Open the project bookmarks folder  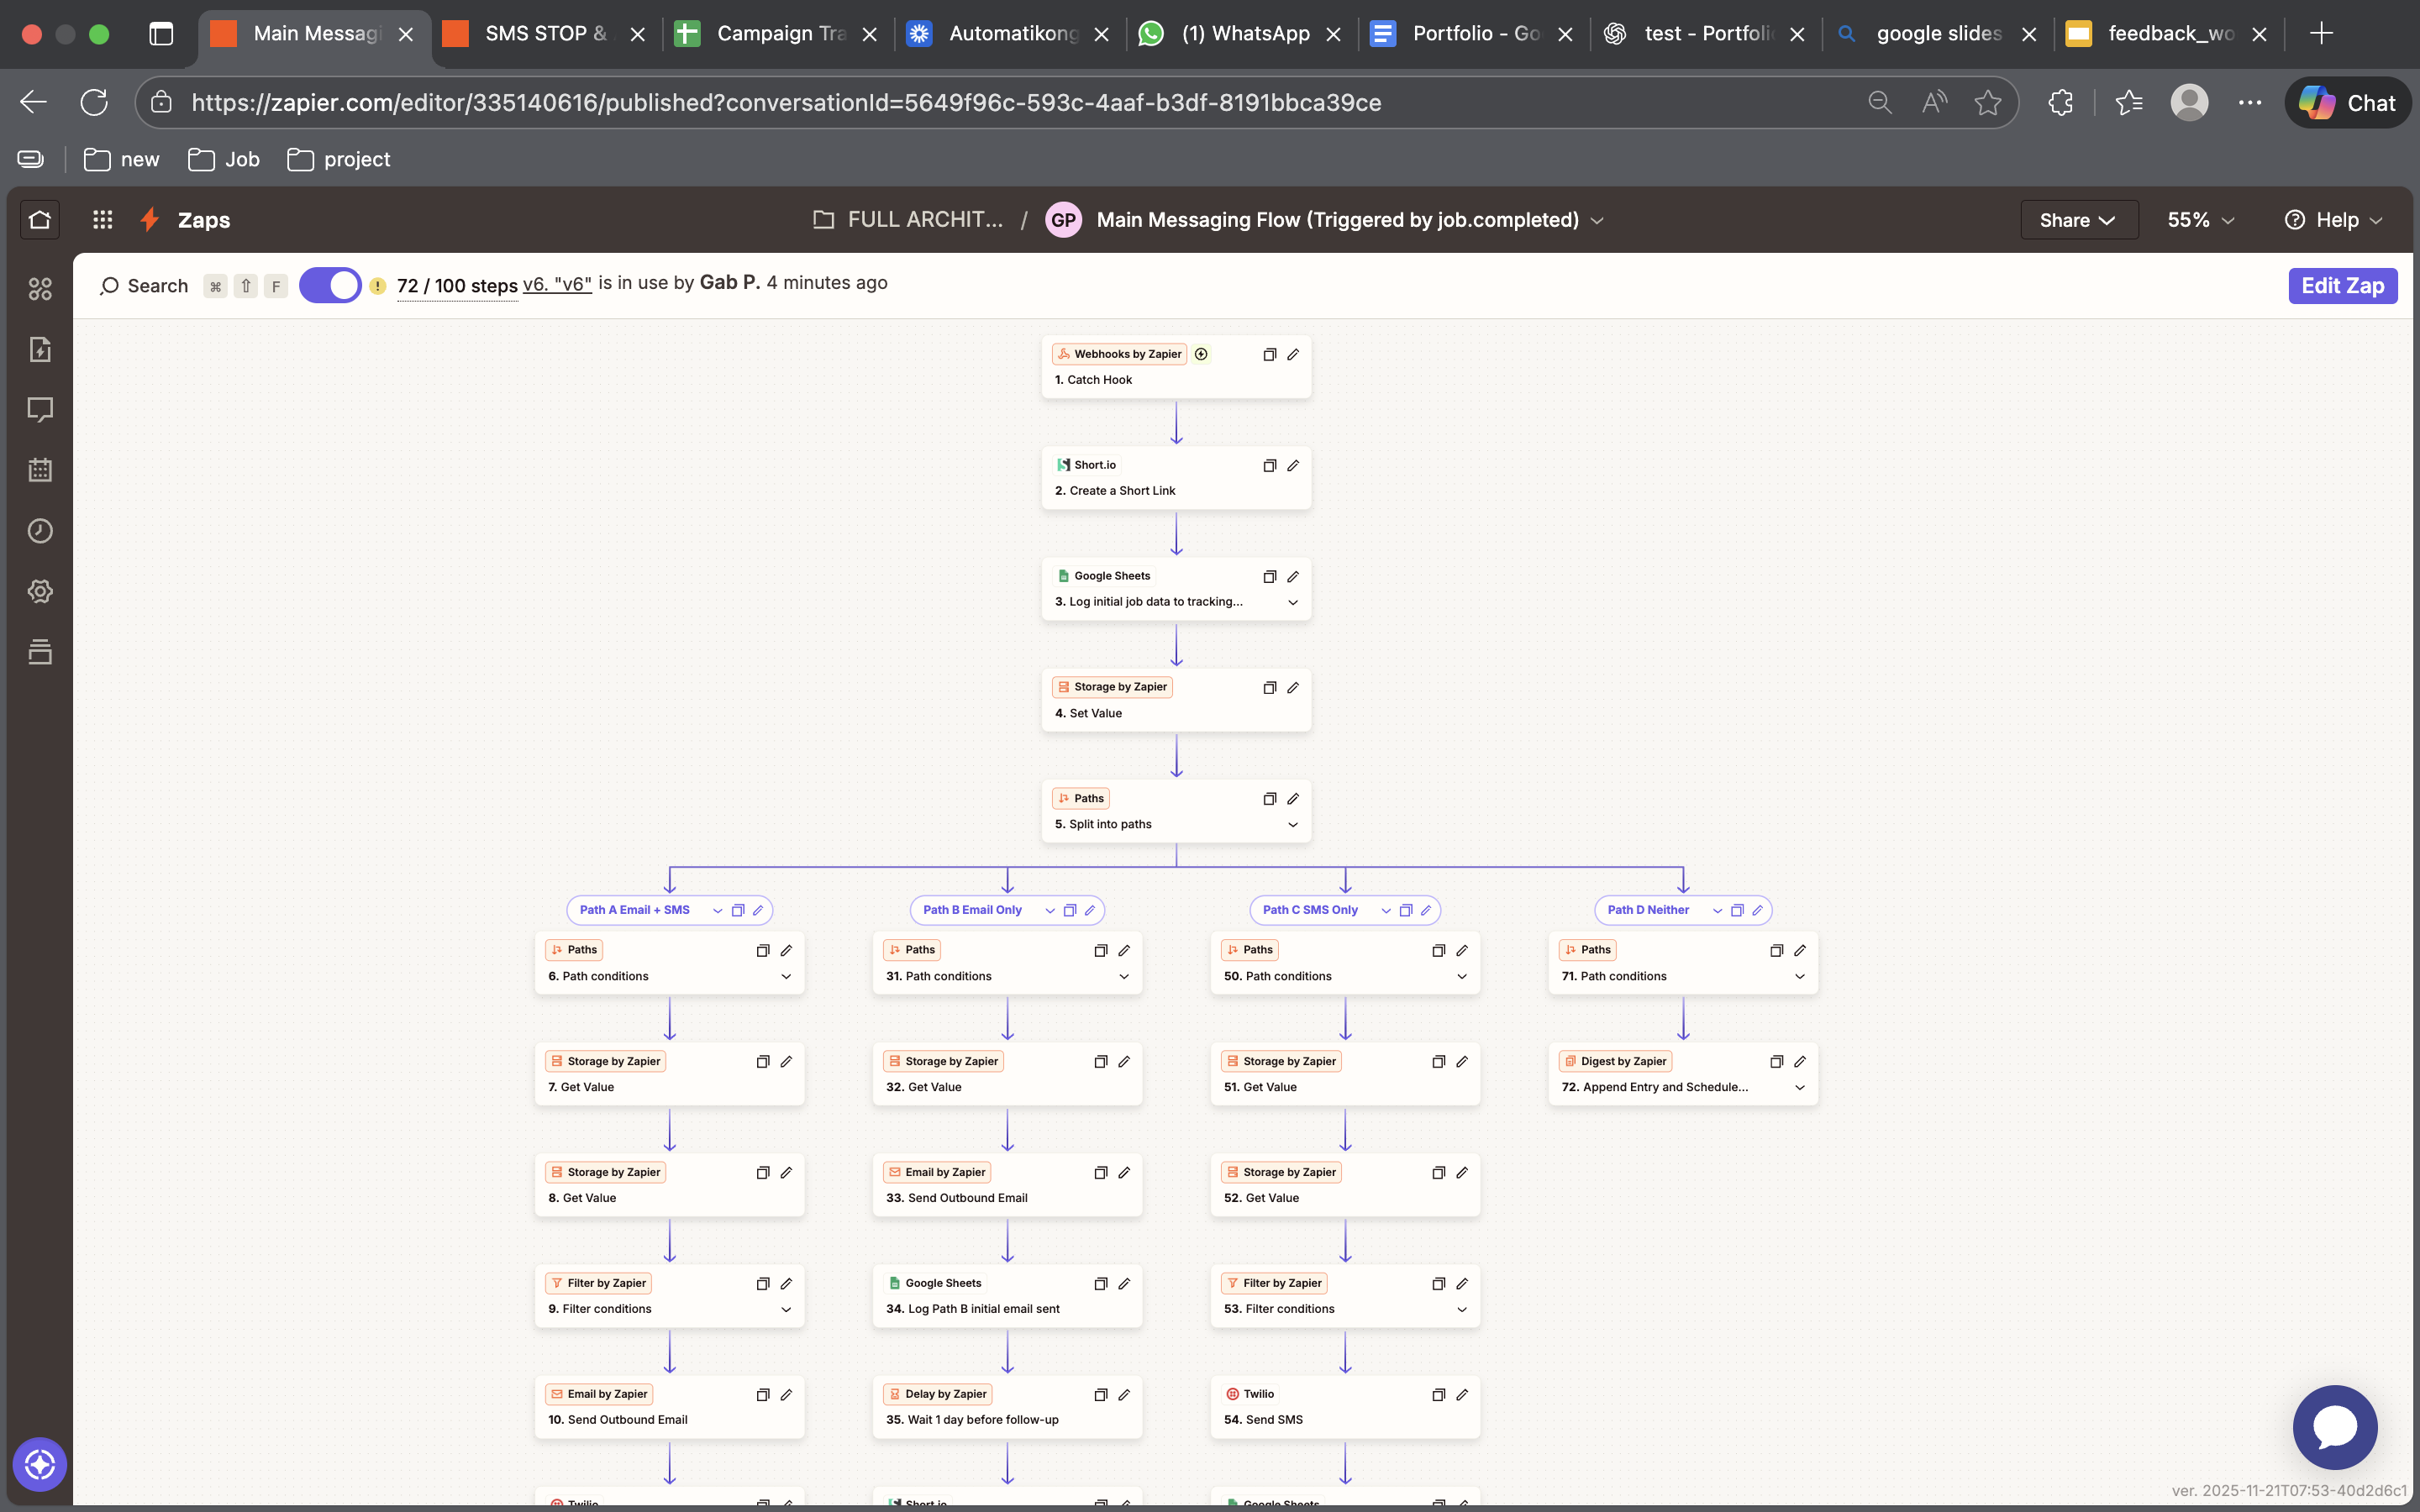click(x=339, y=159)
